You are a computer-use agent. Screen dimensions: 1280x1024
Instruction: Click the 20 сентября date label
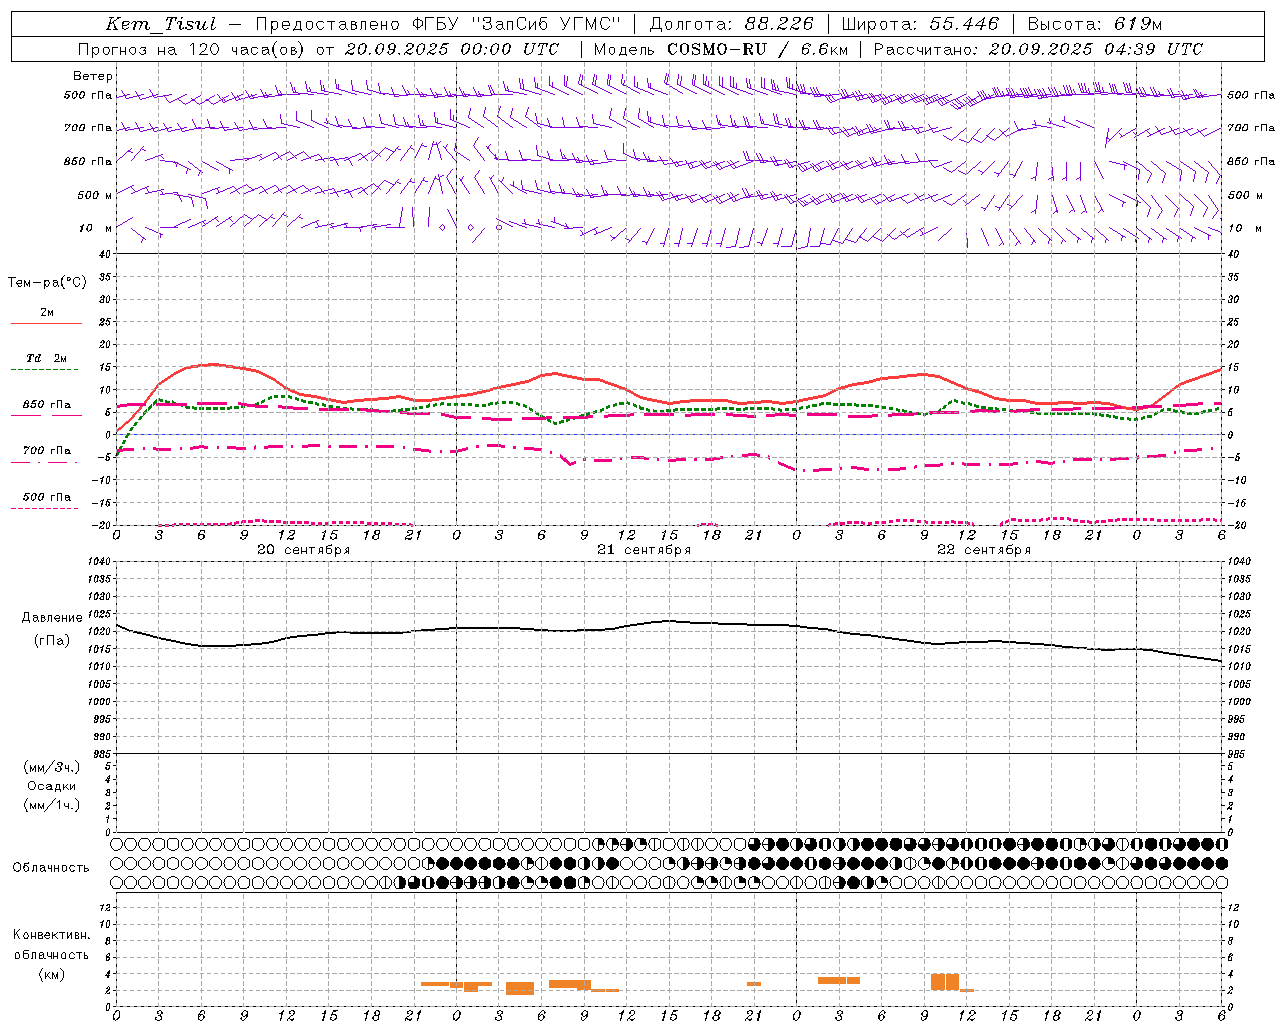pyautogui.click(x=303, y=549)
